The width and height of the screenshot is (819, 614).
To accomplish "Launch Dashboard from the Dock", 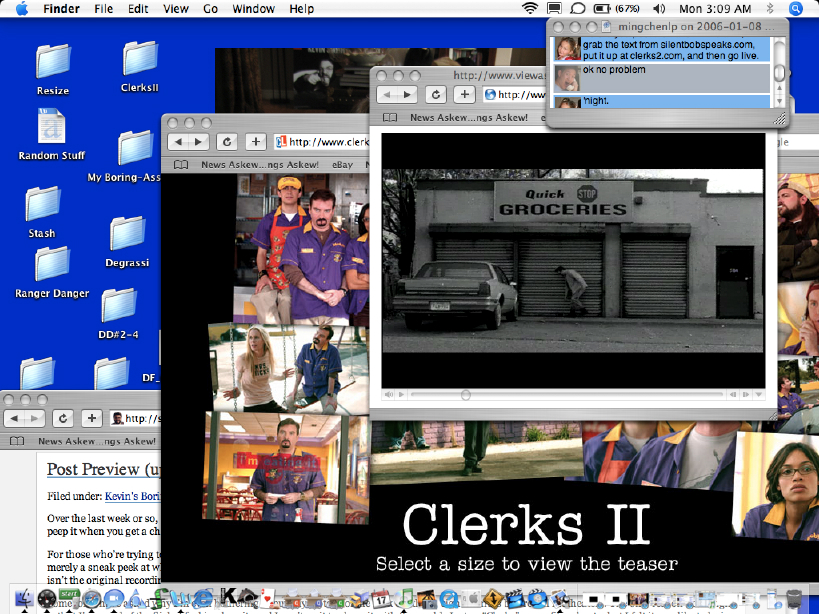I will [47, 598].
